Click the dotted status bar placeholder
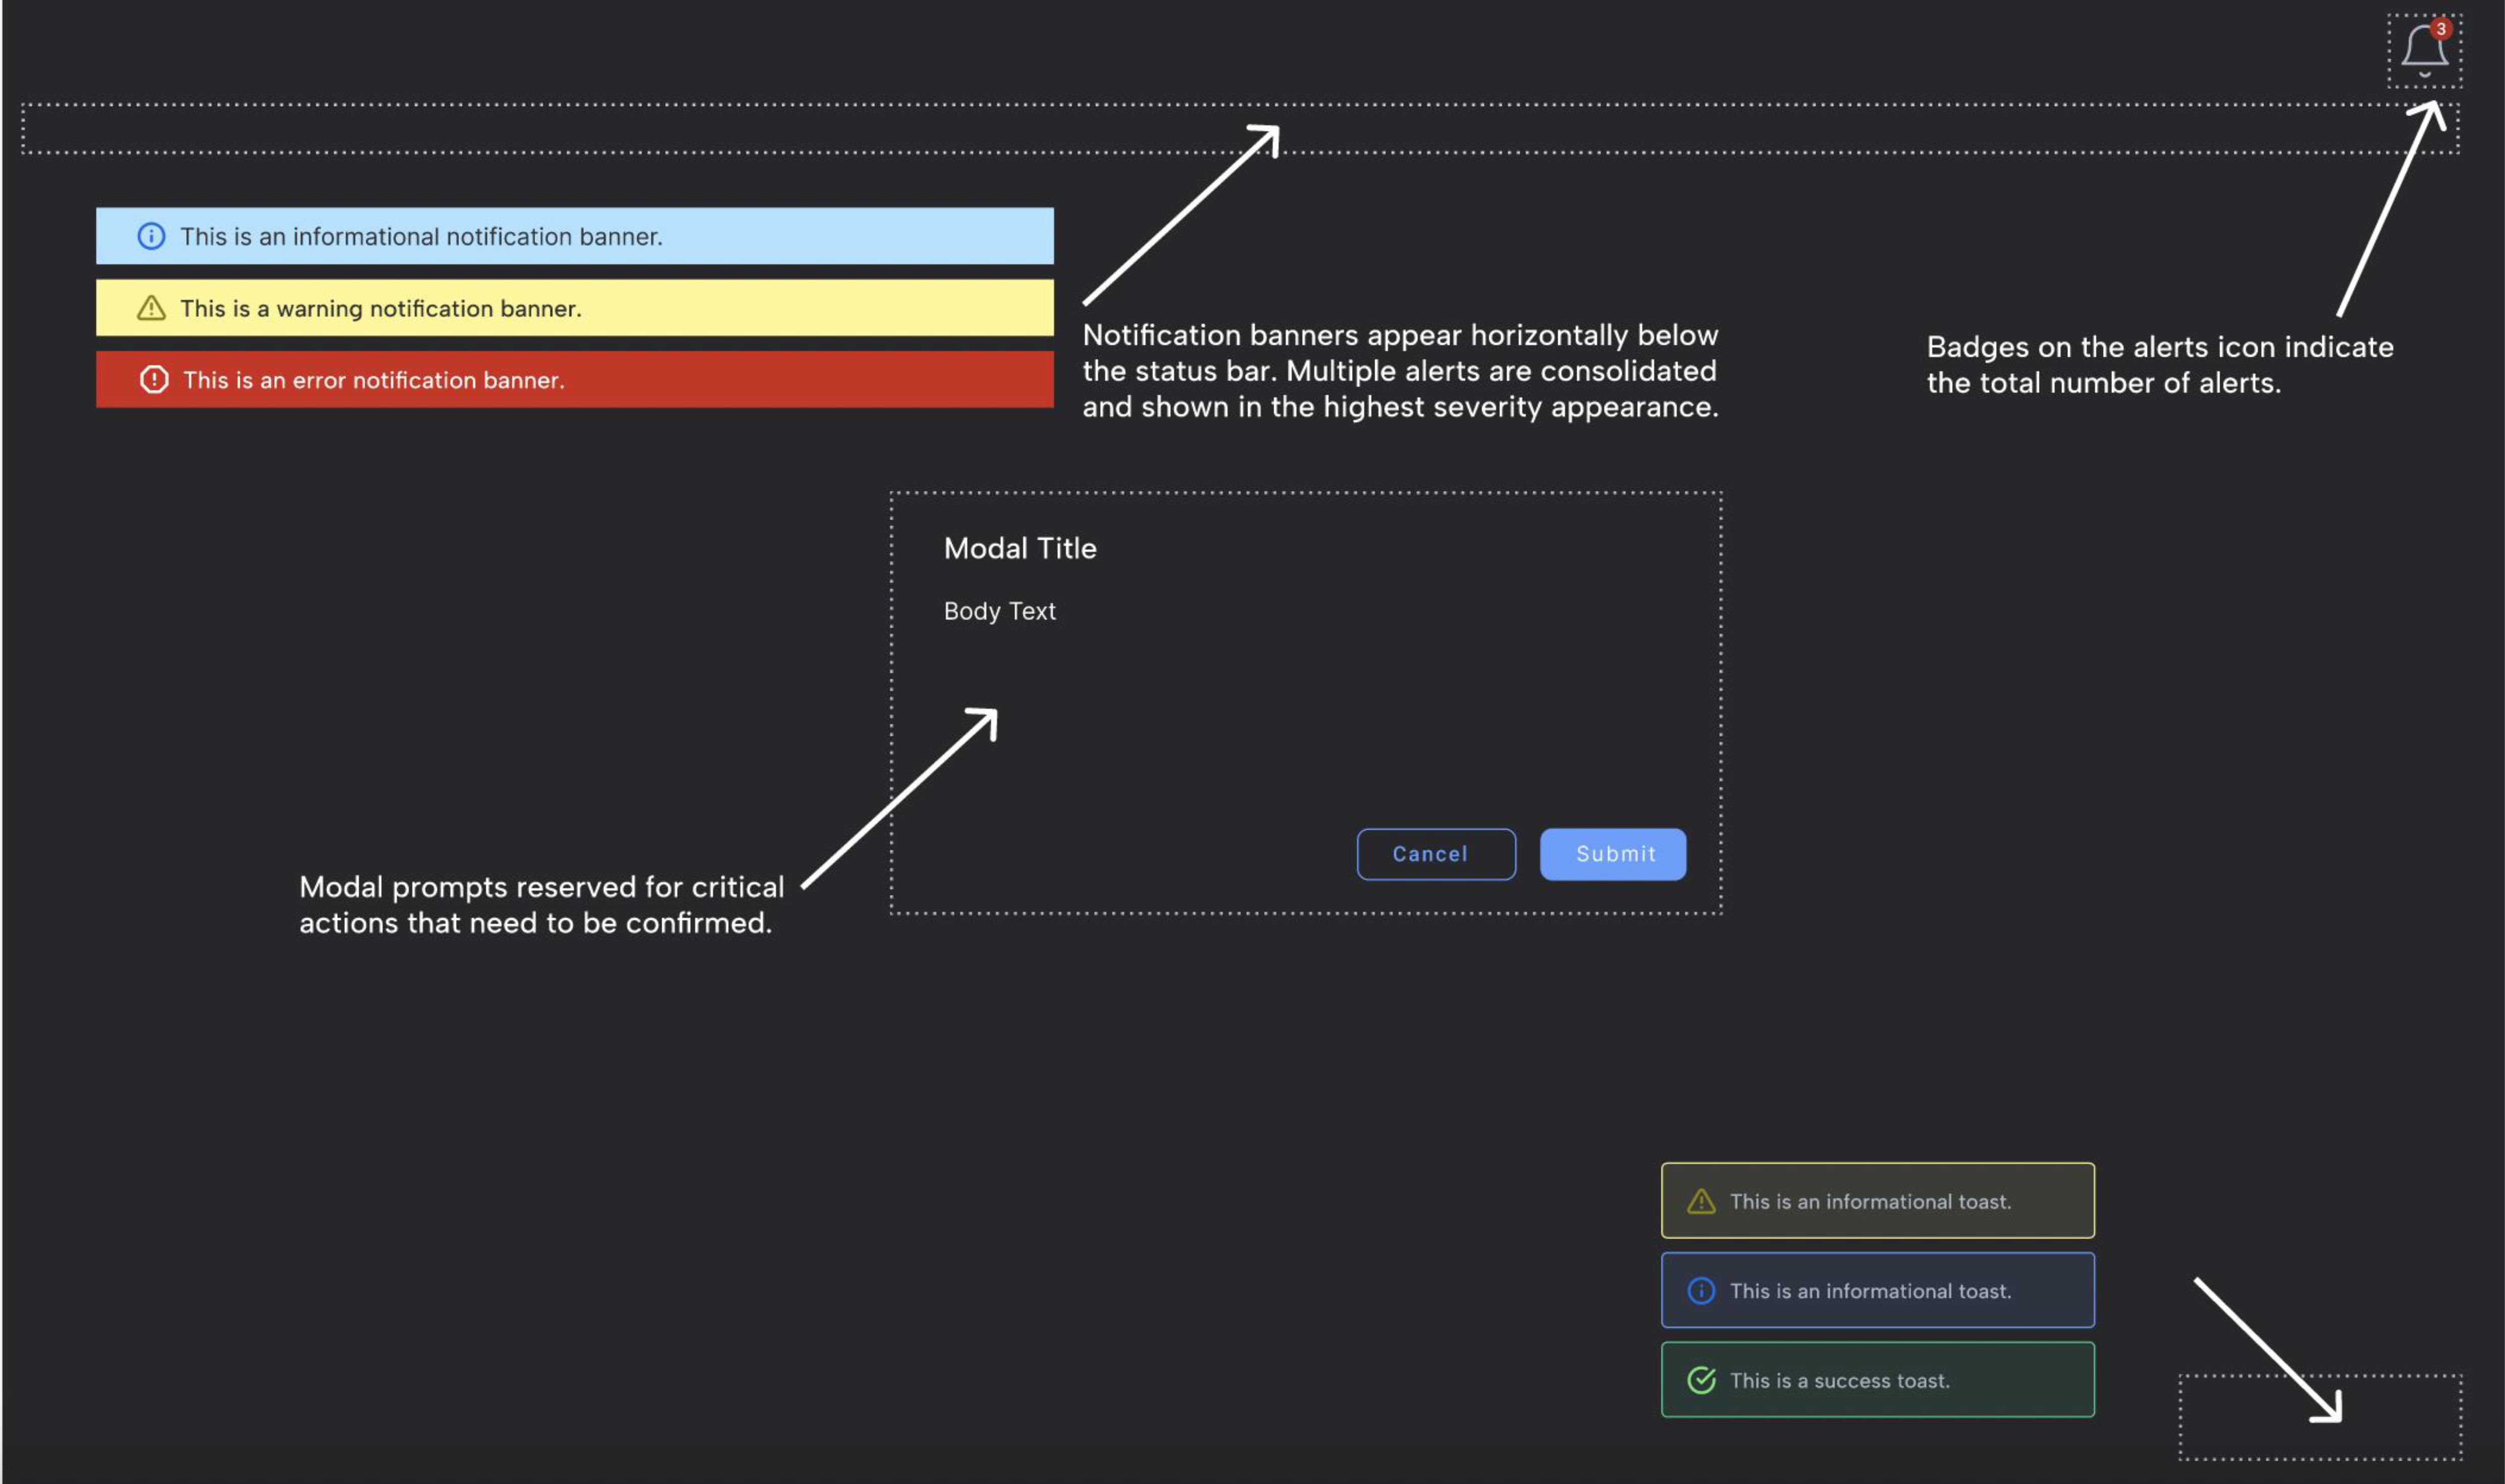2505x1484 pixels. coord(700,129)
